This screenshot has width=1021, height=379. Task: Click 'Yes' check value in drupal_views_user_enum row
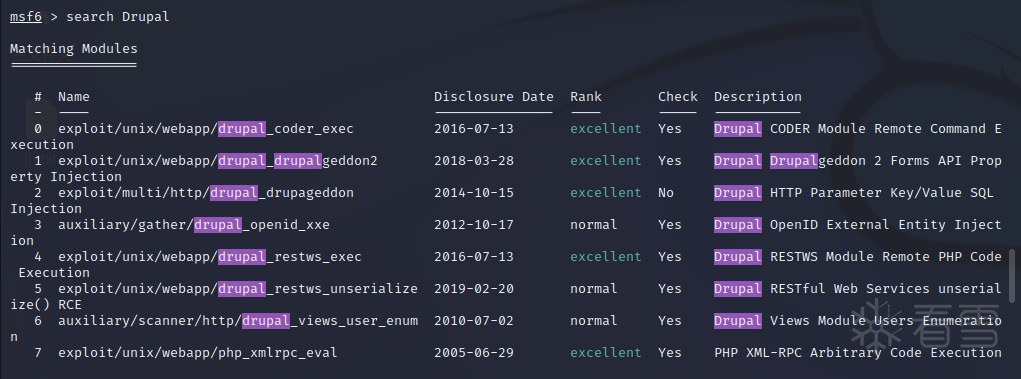670,320
